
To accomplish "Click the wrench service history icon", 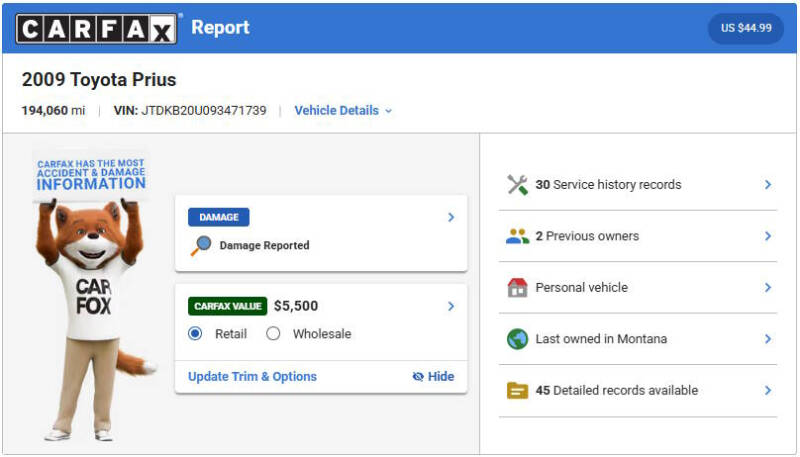I will click(517, 185).
